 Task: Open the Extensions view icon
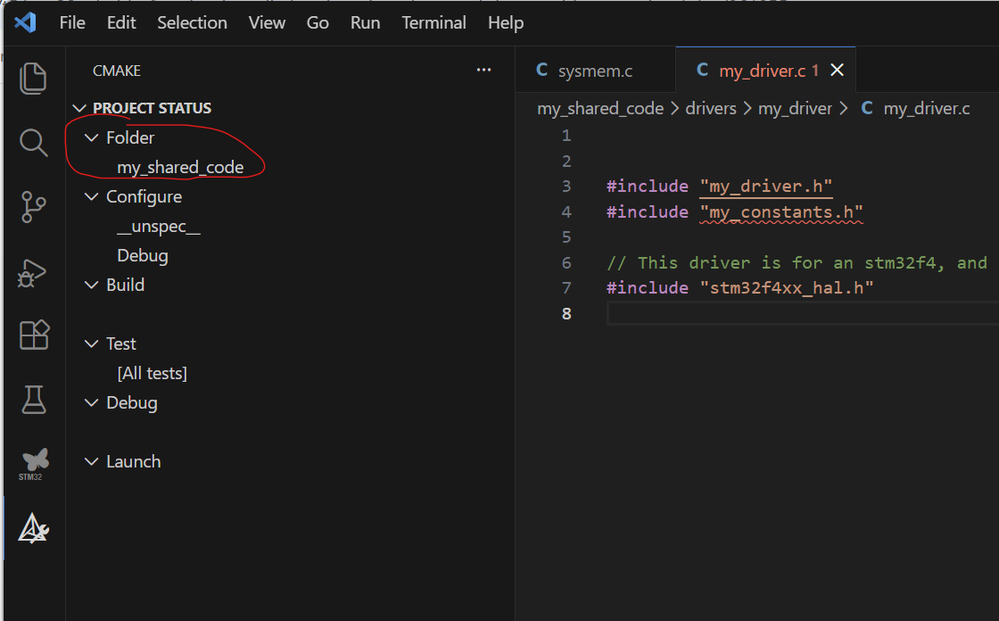point(33,335)
